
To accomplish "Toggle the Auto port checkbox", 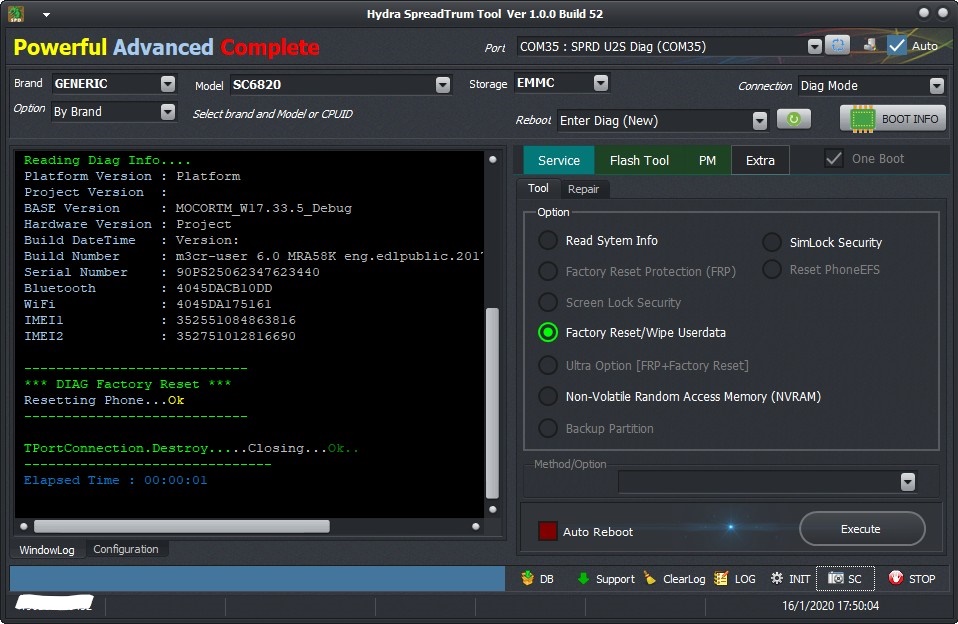I will click(896, 45).
